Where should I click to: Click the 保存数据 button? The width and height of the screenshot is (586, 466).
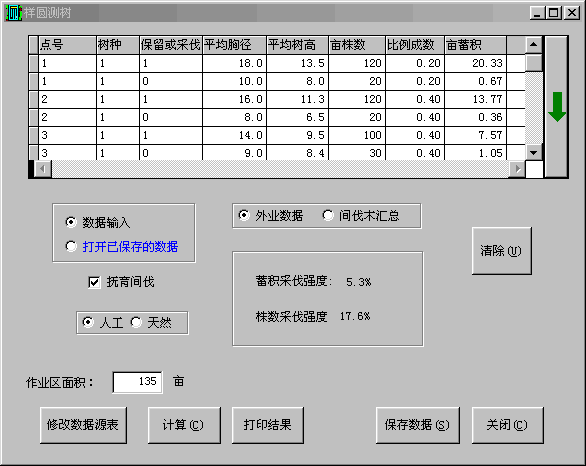click(x=417, y=425)
